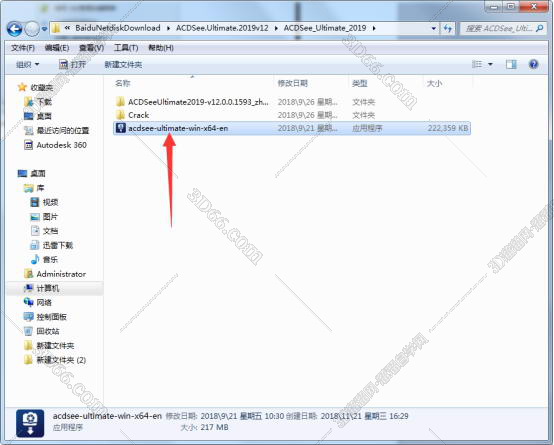Select Administrator in navigation tree
Screen dimensions: 554x445
[x=61, y=274]
